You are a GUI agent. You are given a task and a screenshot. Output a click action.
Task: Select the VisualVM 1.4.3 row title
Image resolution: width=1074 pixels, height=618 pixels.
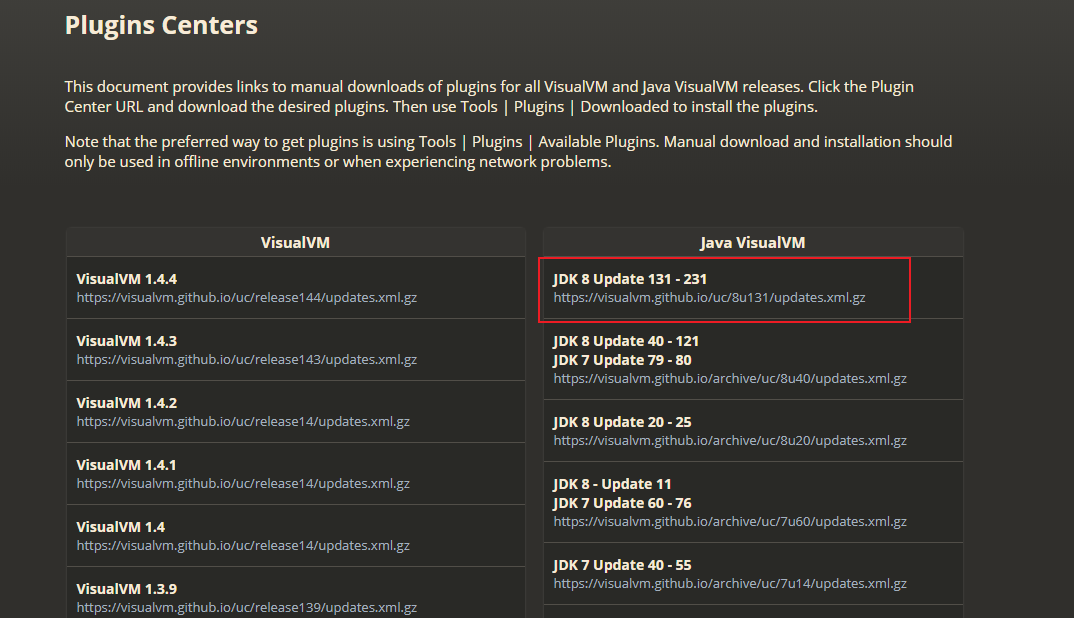click(x=127, y=341)
